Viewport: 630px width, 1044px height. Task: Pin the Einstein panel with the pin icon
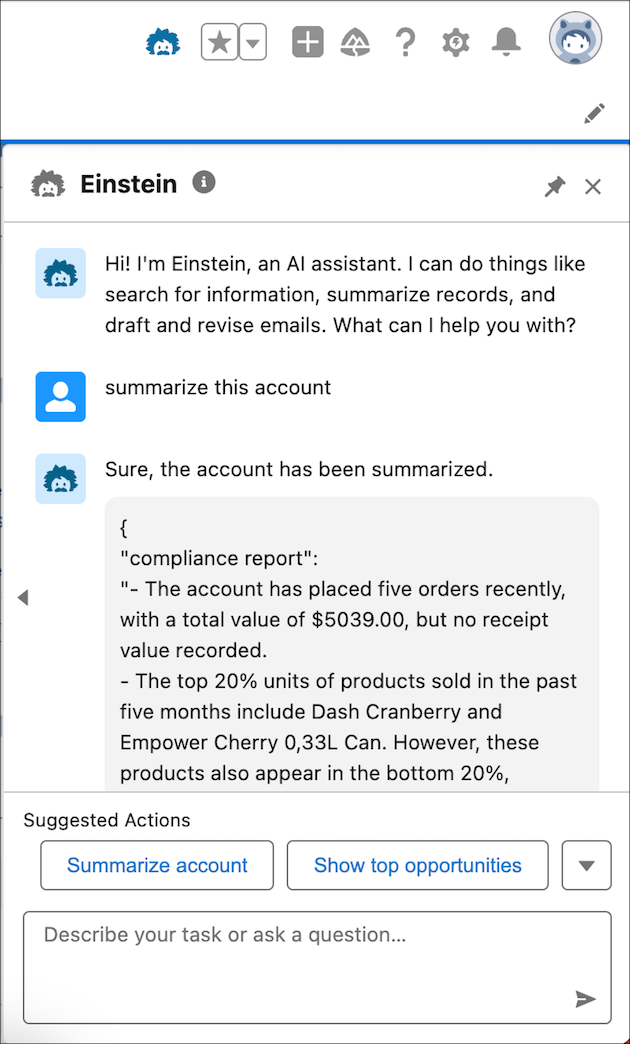point(555,186)
